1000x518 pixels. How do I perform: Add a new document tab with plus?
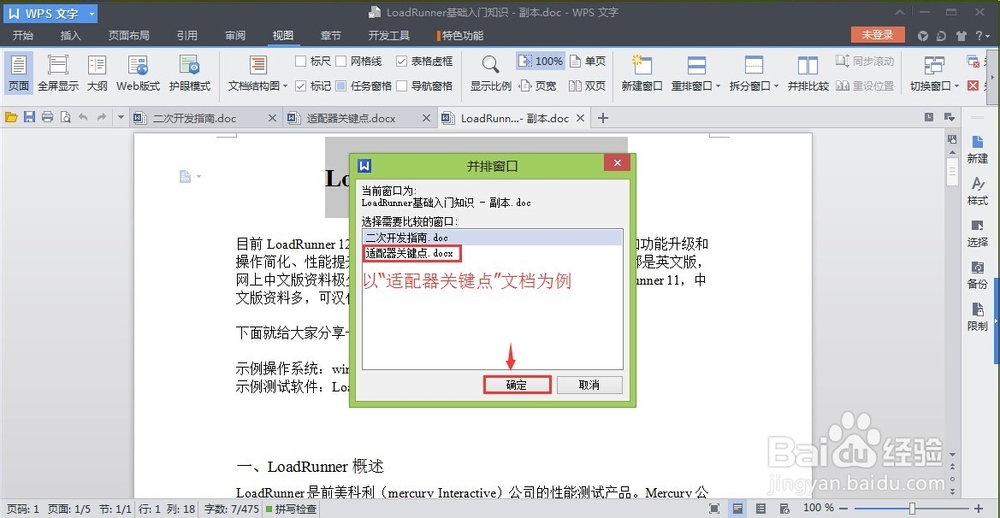603,118
